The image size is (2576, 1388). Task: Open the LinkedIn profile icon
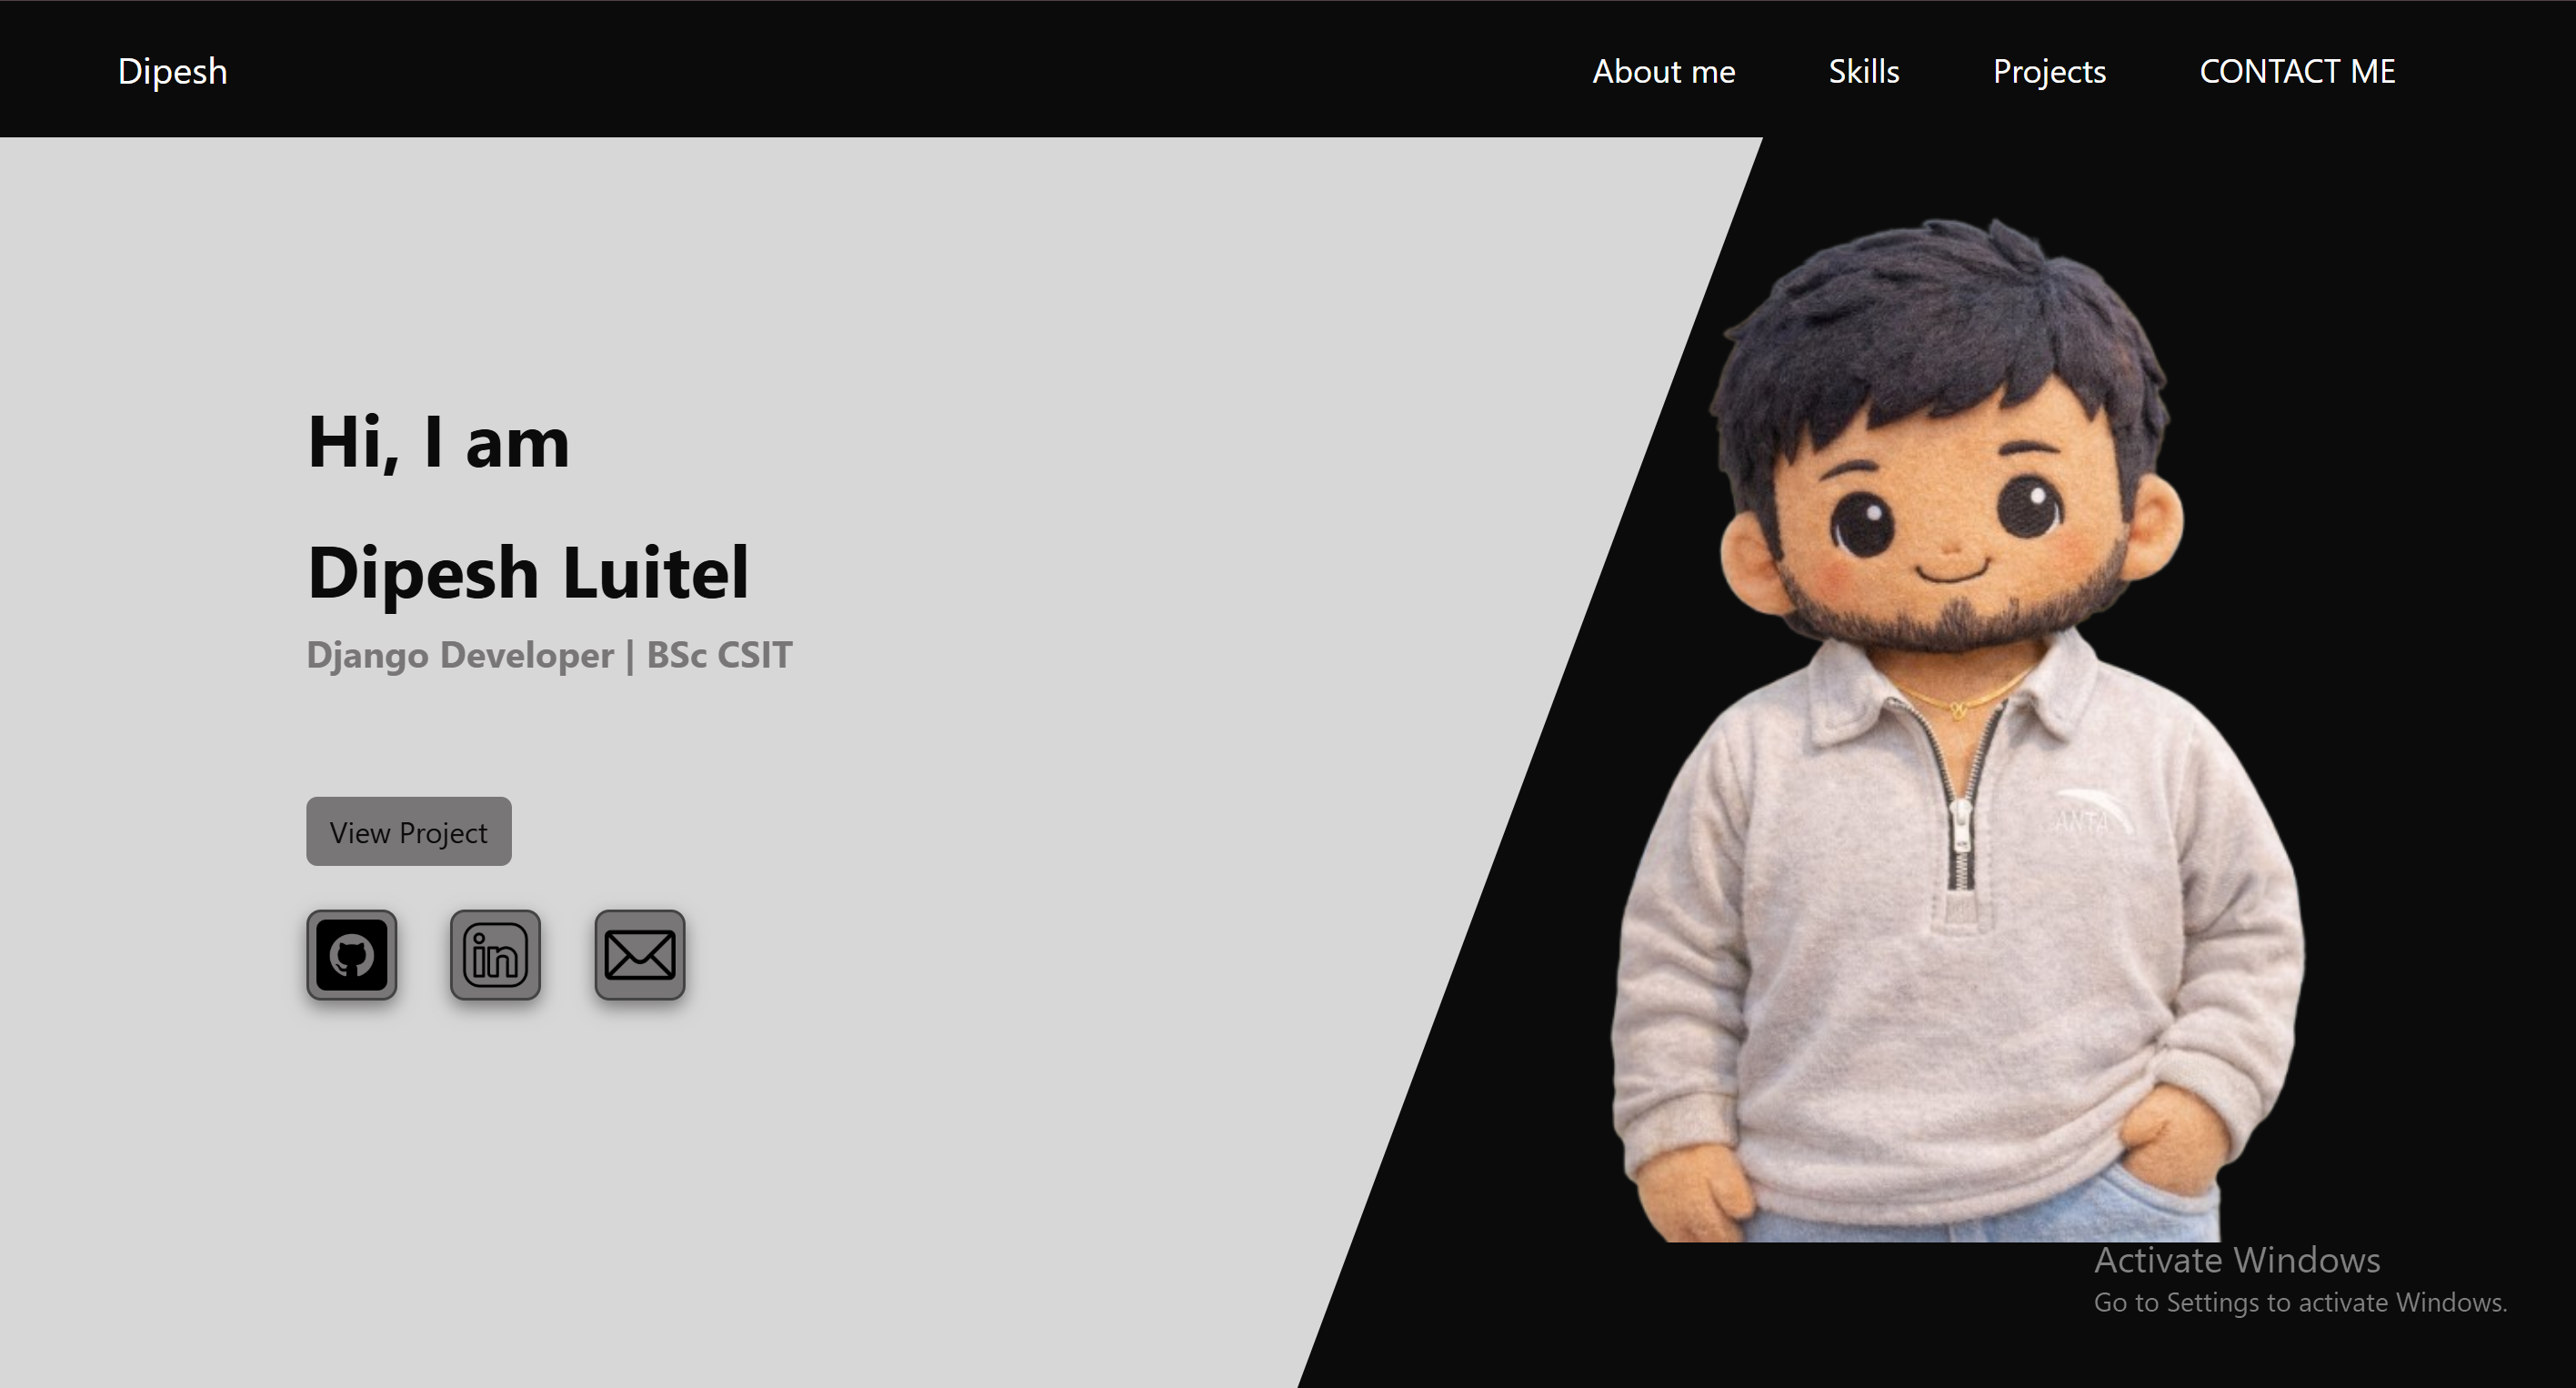[x=495, y=954]
